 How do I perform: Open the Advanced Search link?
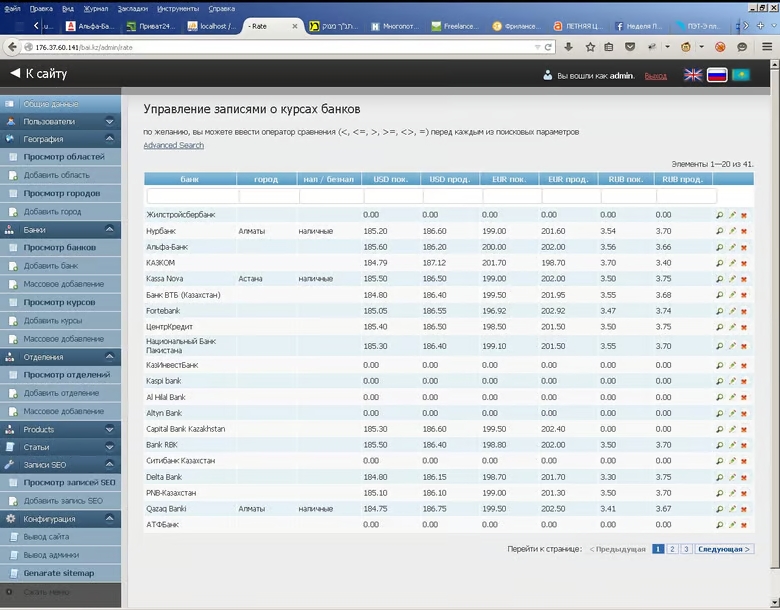point(173,146)
